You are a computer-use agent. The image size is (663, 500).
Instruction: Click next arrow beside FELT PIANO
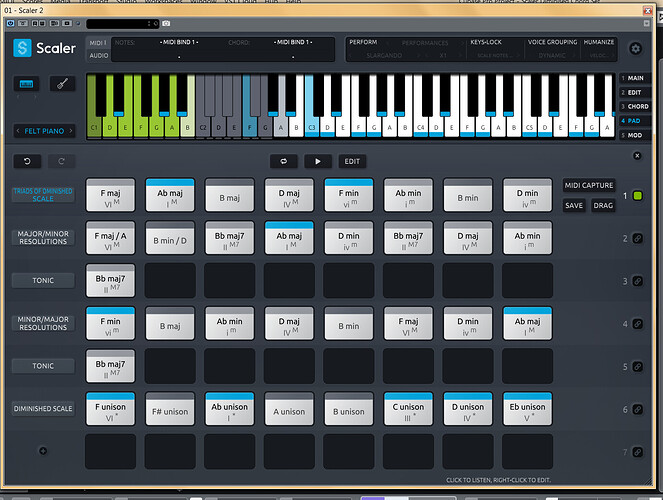coord(71,131)
